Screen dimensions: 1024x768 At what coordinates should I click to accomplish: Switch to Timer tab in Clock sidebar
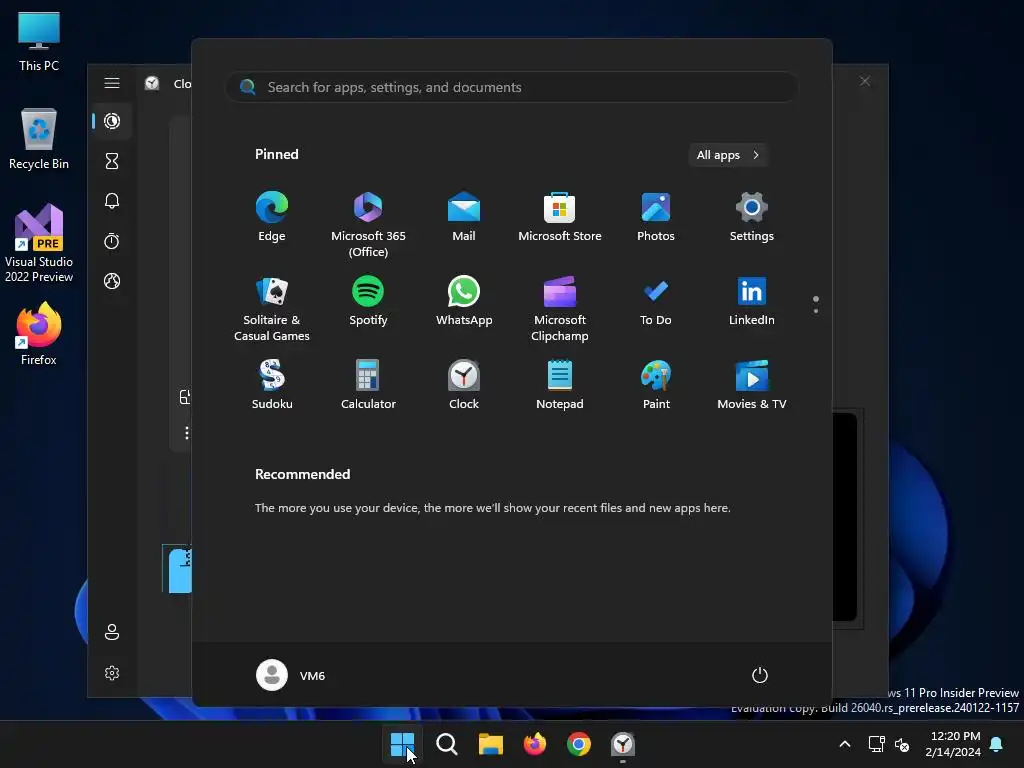coord(112,161)
